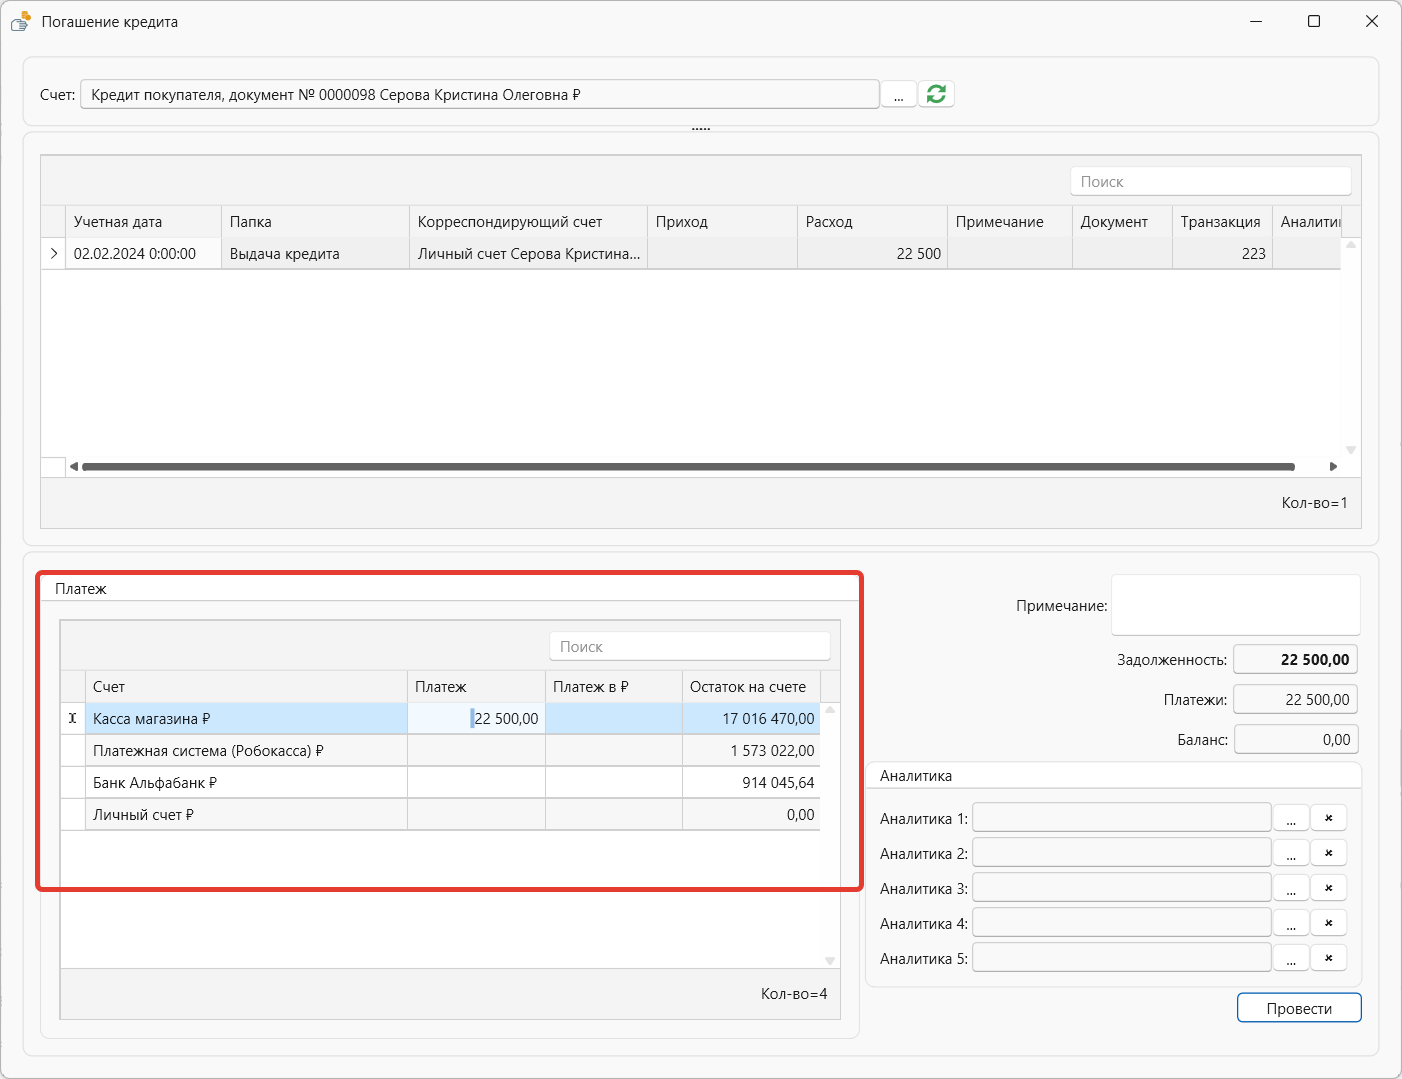Click Платеж в ₽ column header
The image size is (1402, 1079).
[614, 686]
